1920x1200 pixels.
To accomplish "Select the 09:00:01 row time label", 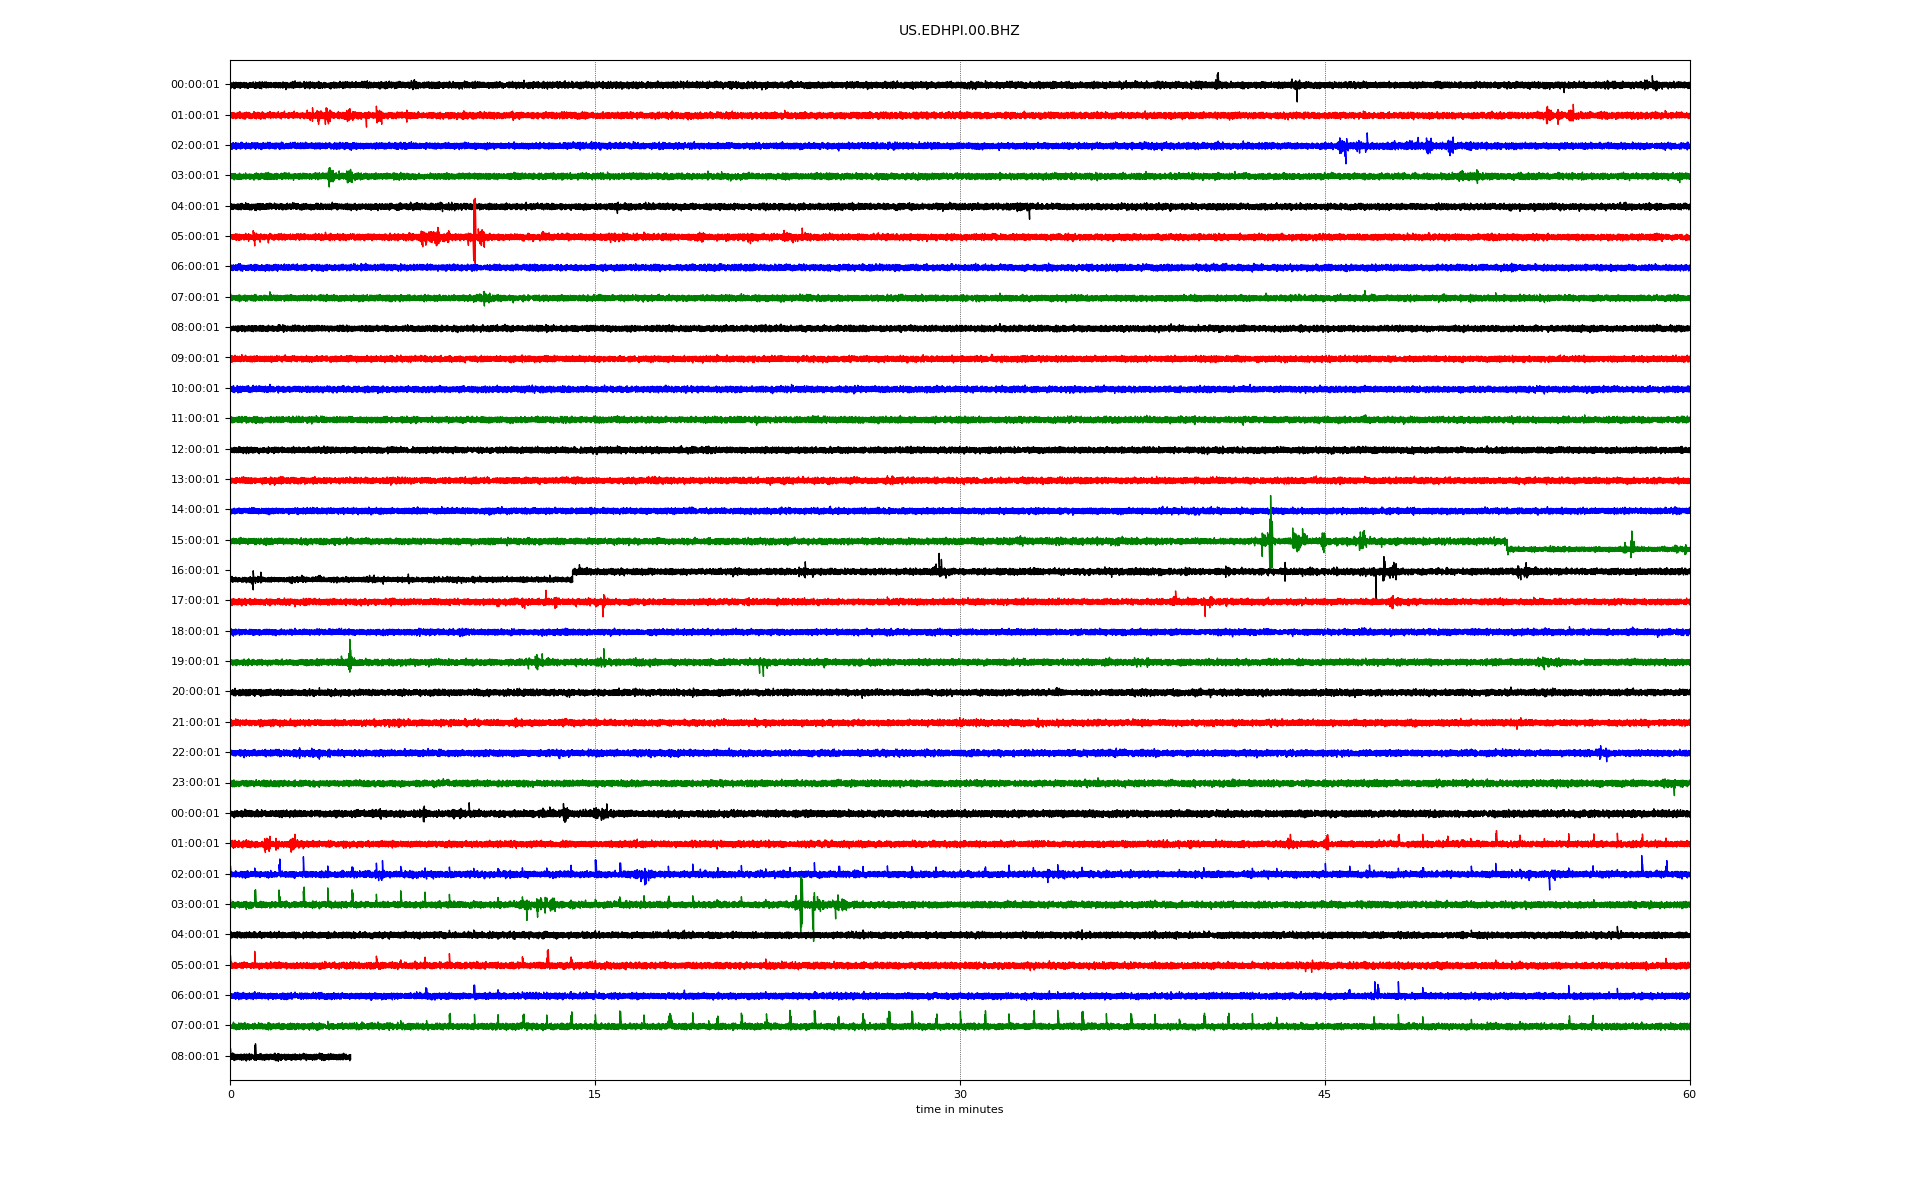I will 195,358.
